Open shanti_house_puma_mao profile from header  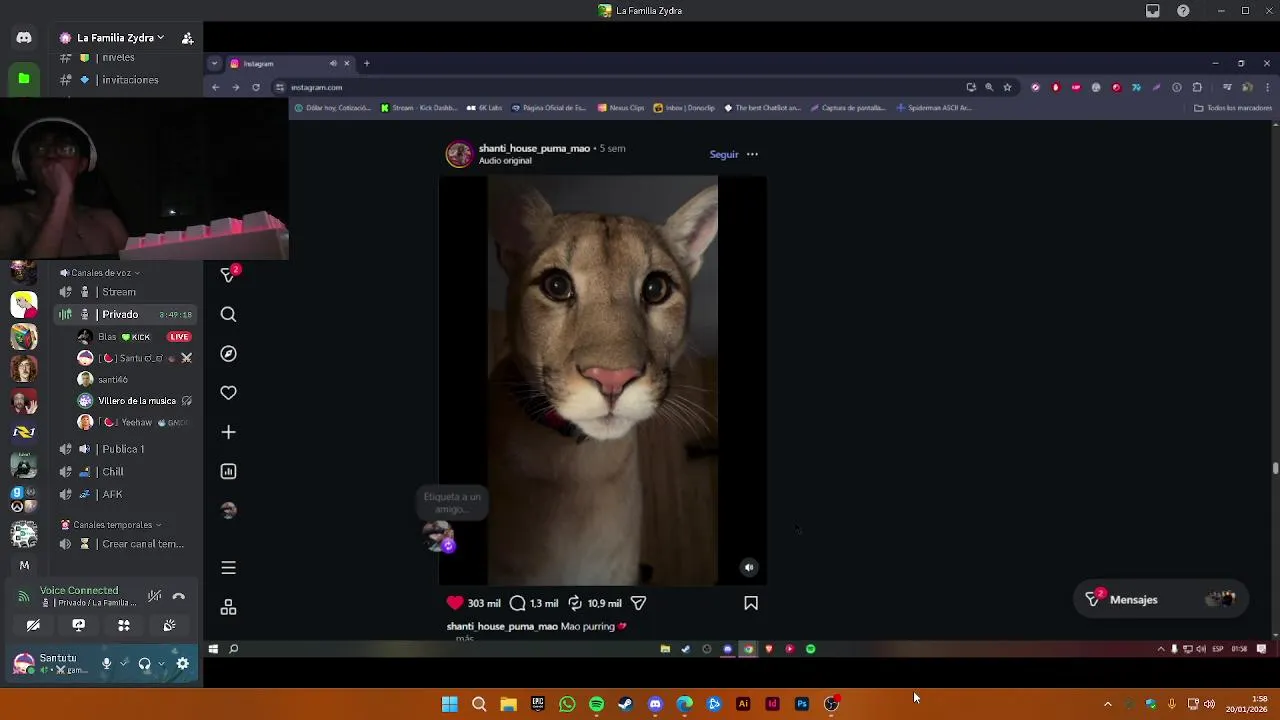click(534, 148)
